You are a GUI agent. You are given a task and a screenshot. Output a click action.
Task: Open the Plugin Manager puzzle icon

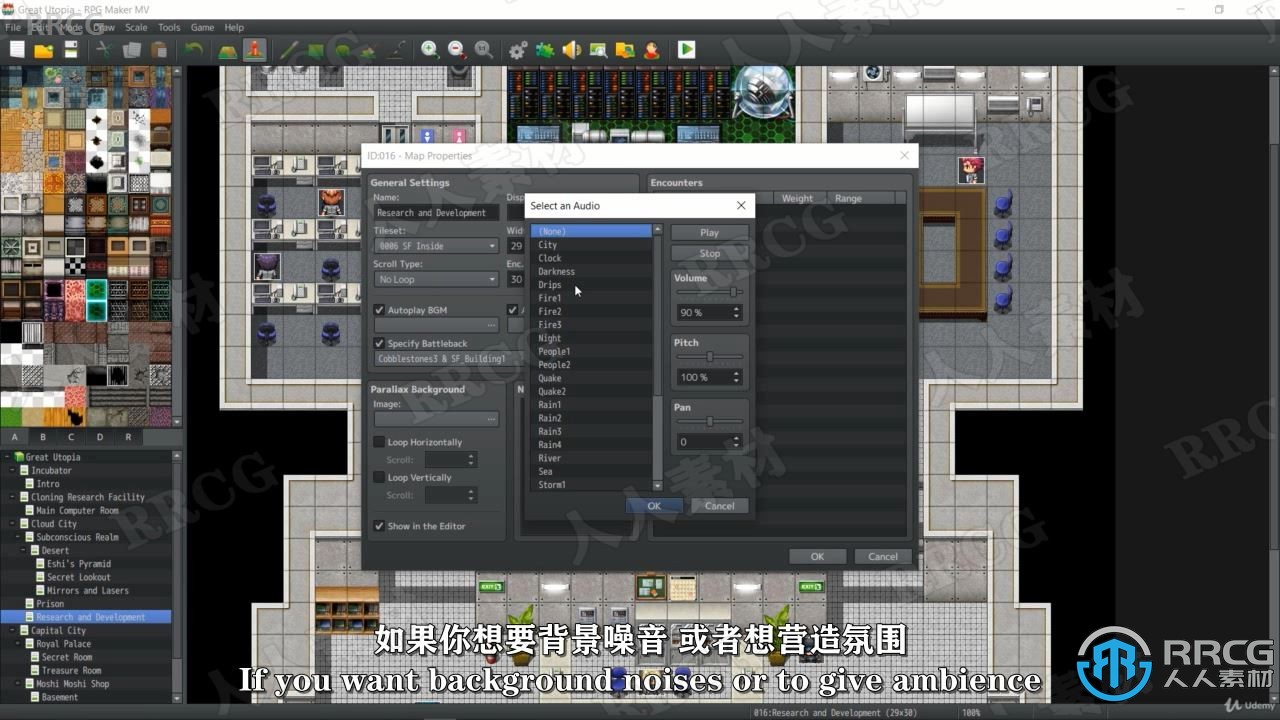tap(545, 49)
